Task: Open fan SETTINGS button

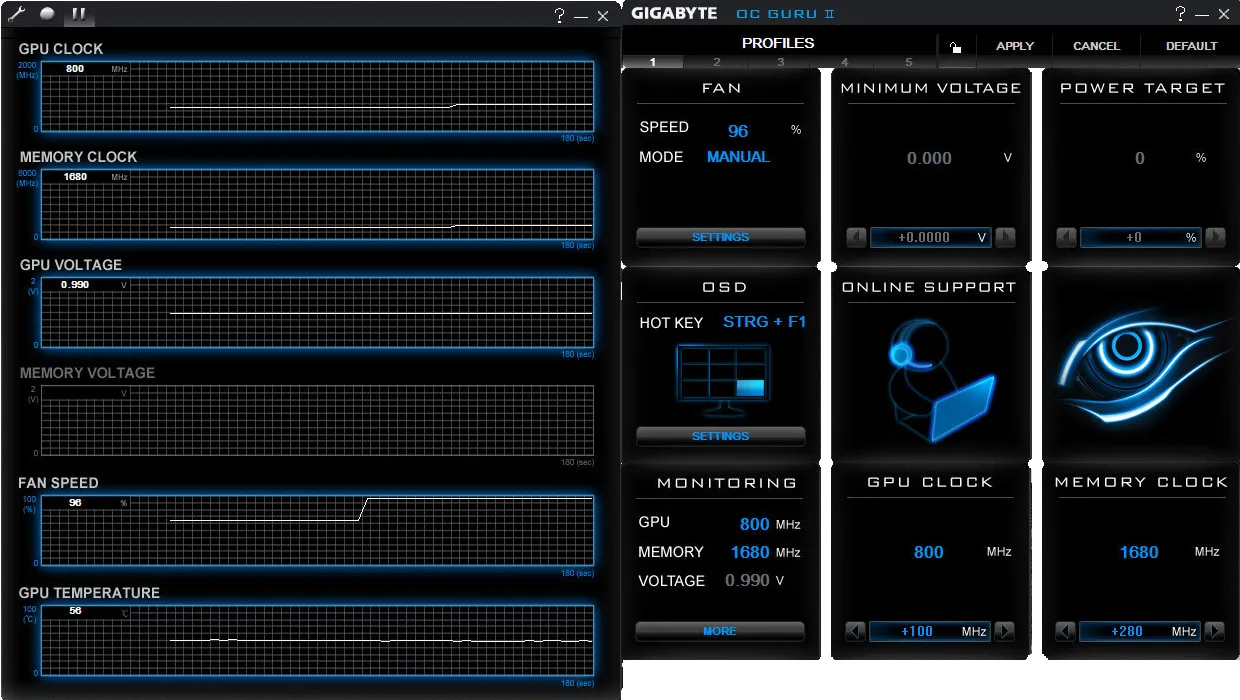Action: point(720,237)
